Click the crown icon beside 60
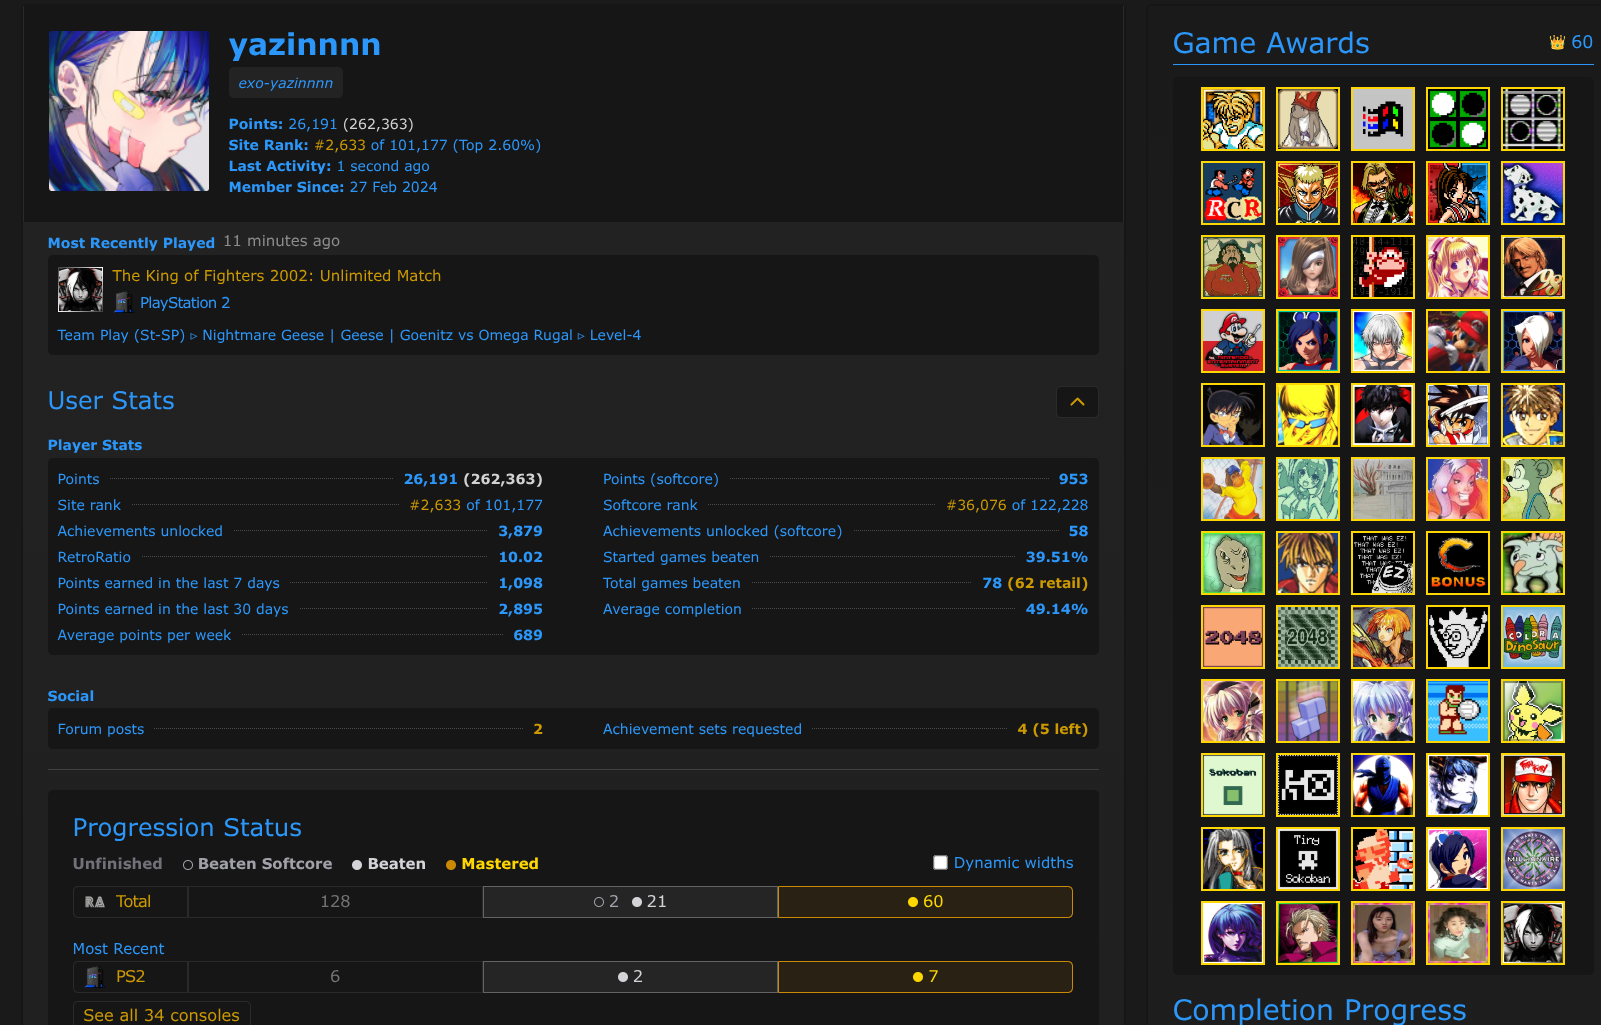Viewport: 1601px width, 1025px height. [x=1557, y=42]
